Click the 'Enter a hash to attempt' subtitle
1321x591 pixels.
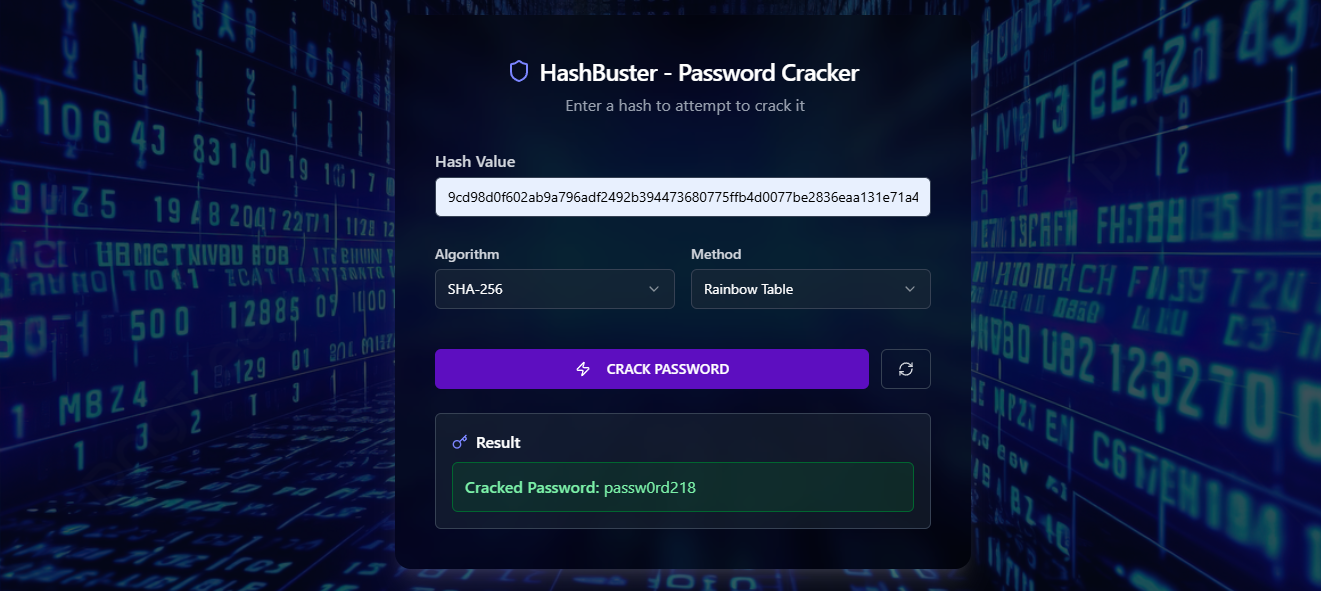click(685, 105)
